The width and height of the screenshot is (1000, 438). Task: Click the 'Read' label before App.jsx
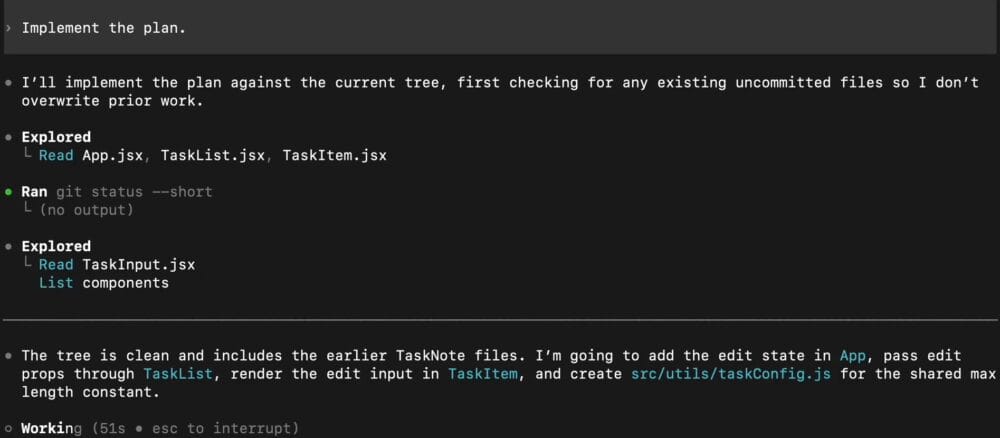click(56, 156)
